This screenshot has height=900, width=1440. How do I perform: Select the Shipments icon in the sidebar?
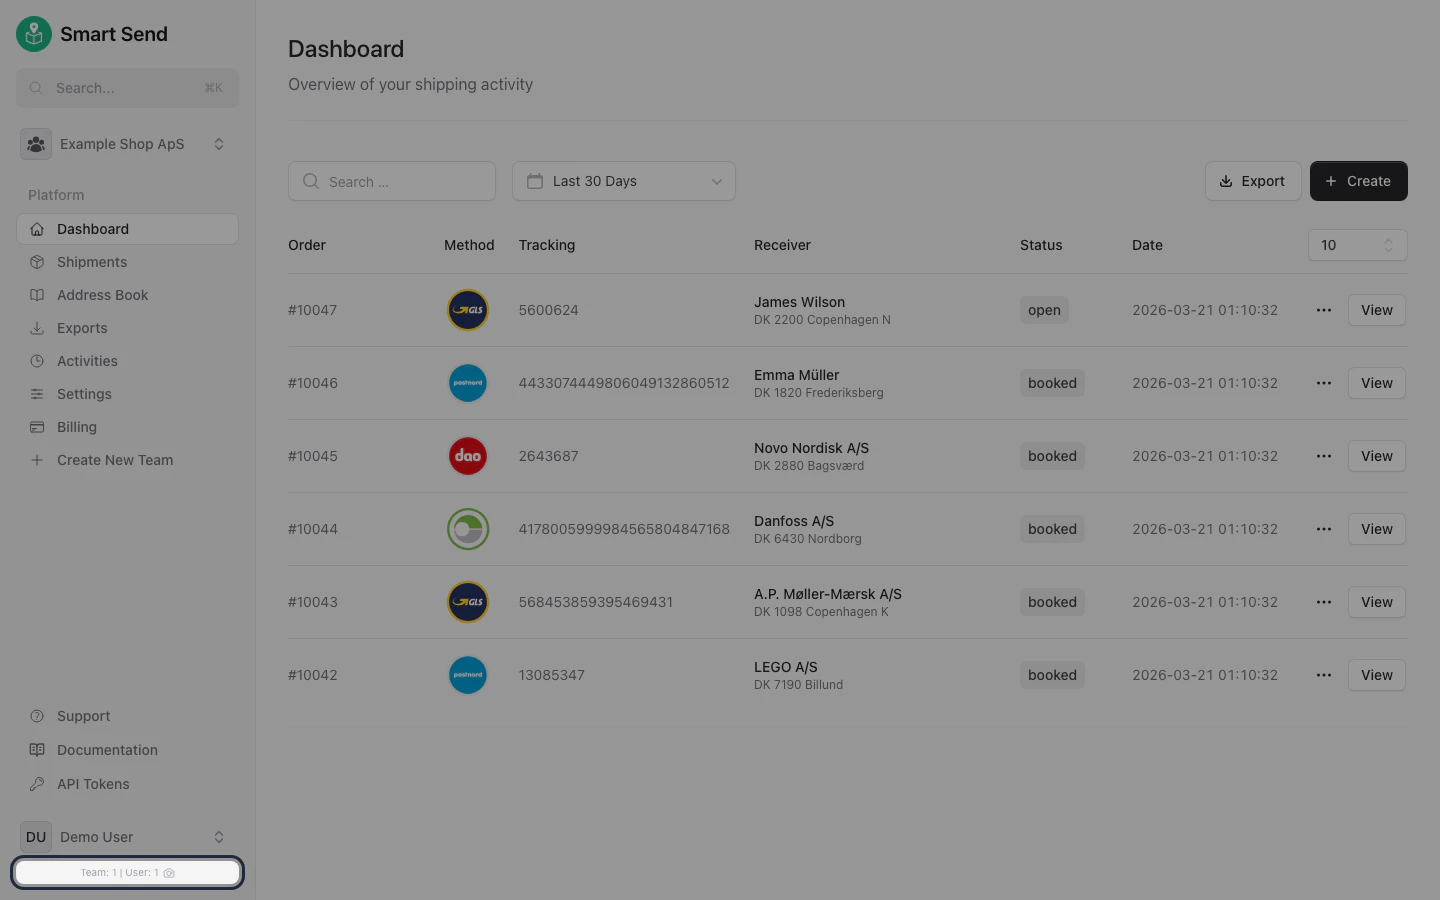coord(36,262)
